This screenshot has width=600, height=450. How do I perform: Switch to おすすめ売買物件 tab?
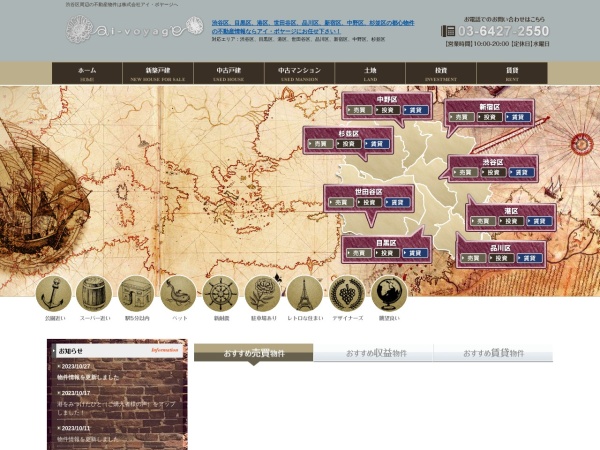254,353
